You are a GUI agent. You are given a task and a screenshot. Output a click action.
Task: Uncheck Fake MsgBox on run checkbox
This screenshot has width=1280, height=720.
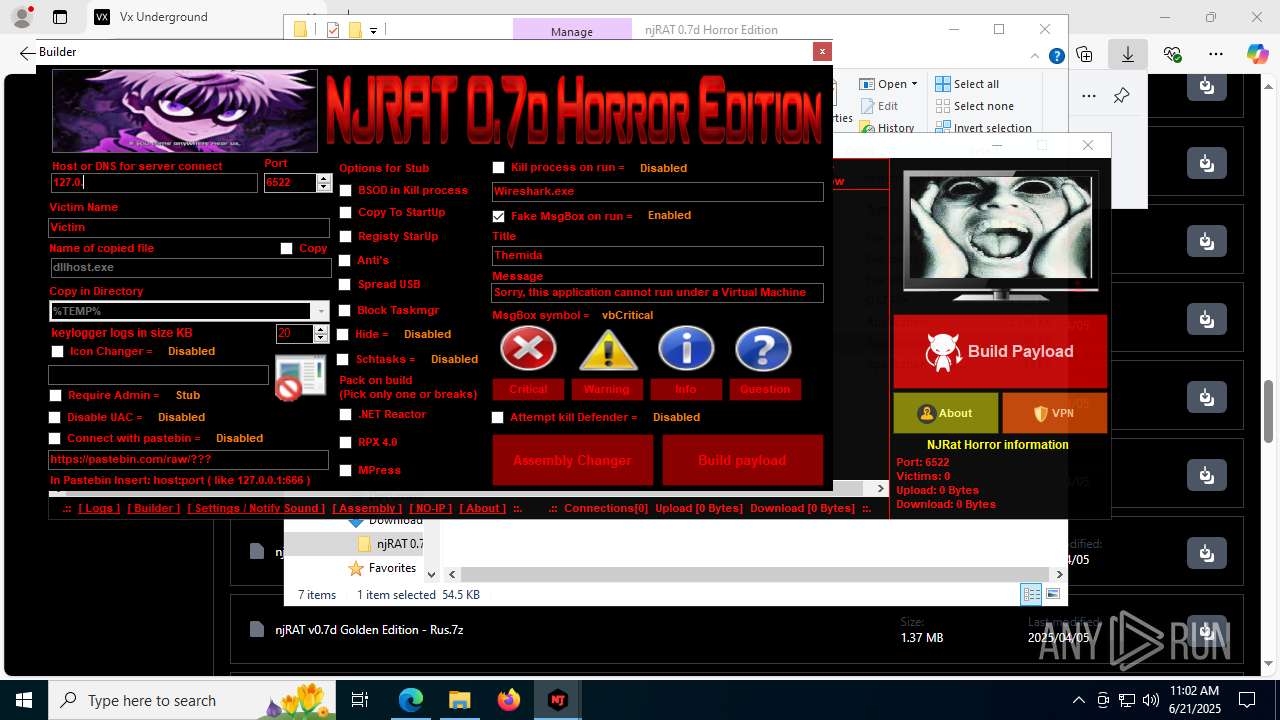pyautogui.click(x=499, y=216)
